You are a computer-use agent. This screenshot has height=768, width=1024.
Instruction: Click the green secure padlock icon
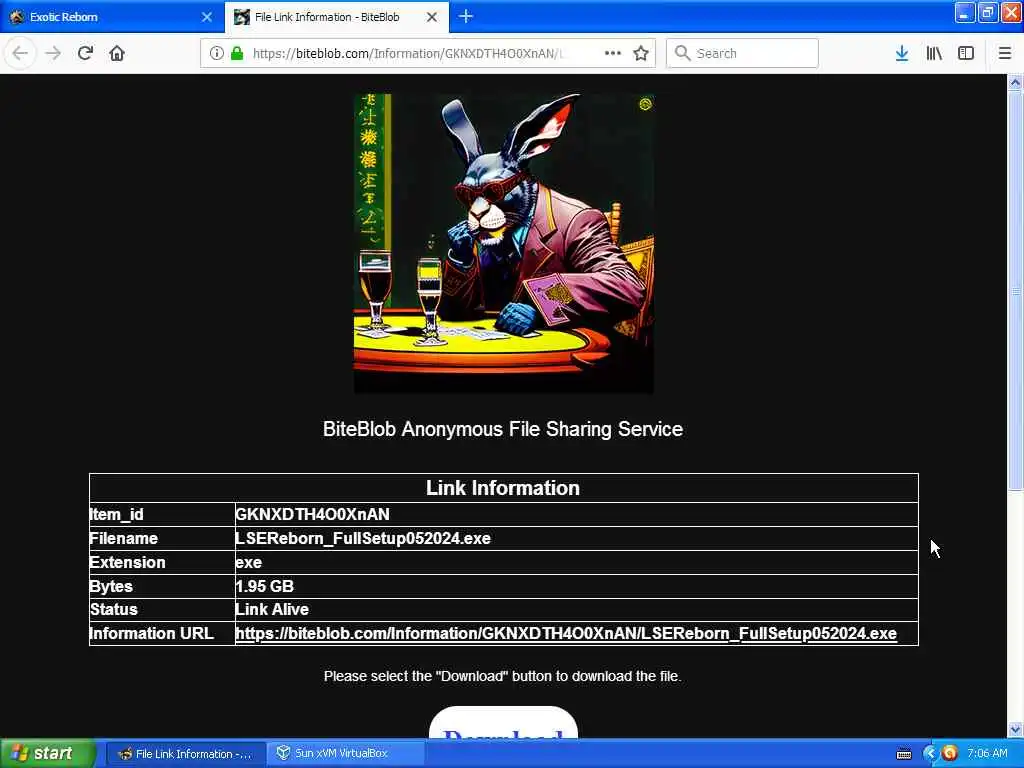237,54
